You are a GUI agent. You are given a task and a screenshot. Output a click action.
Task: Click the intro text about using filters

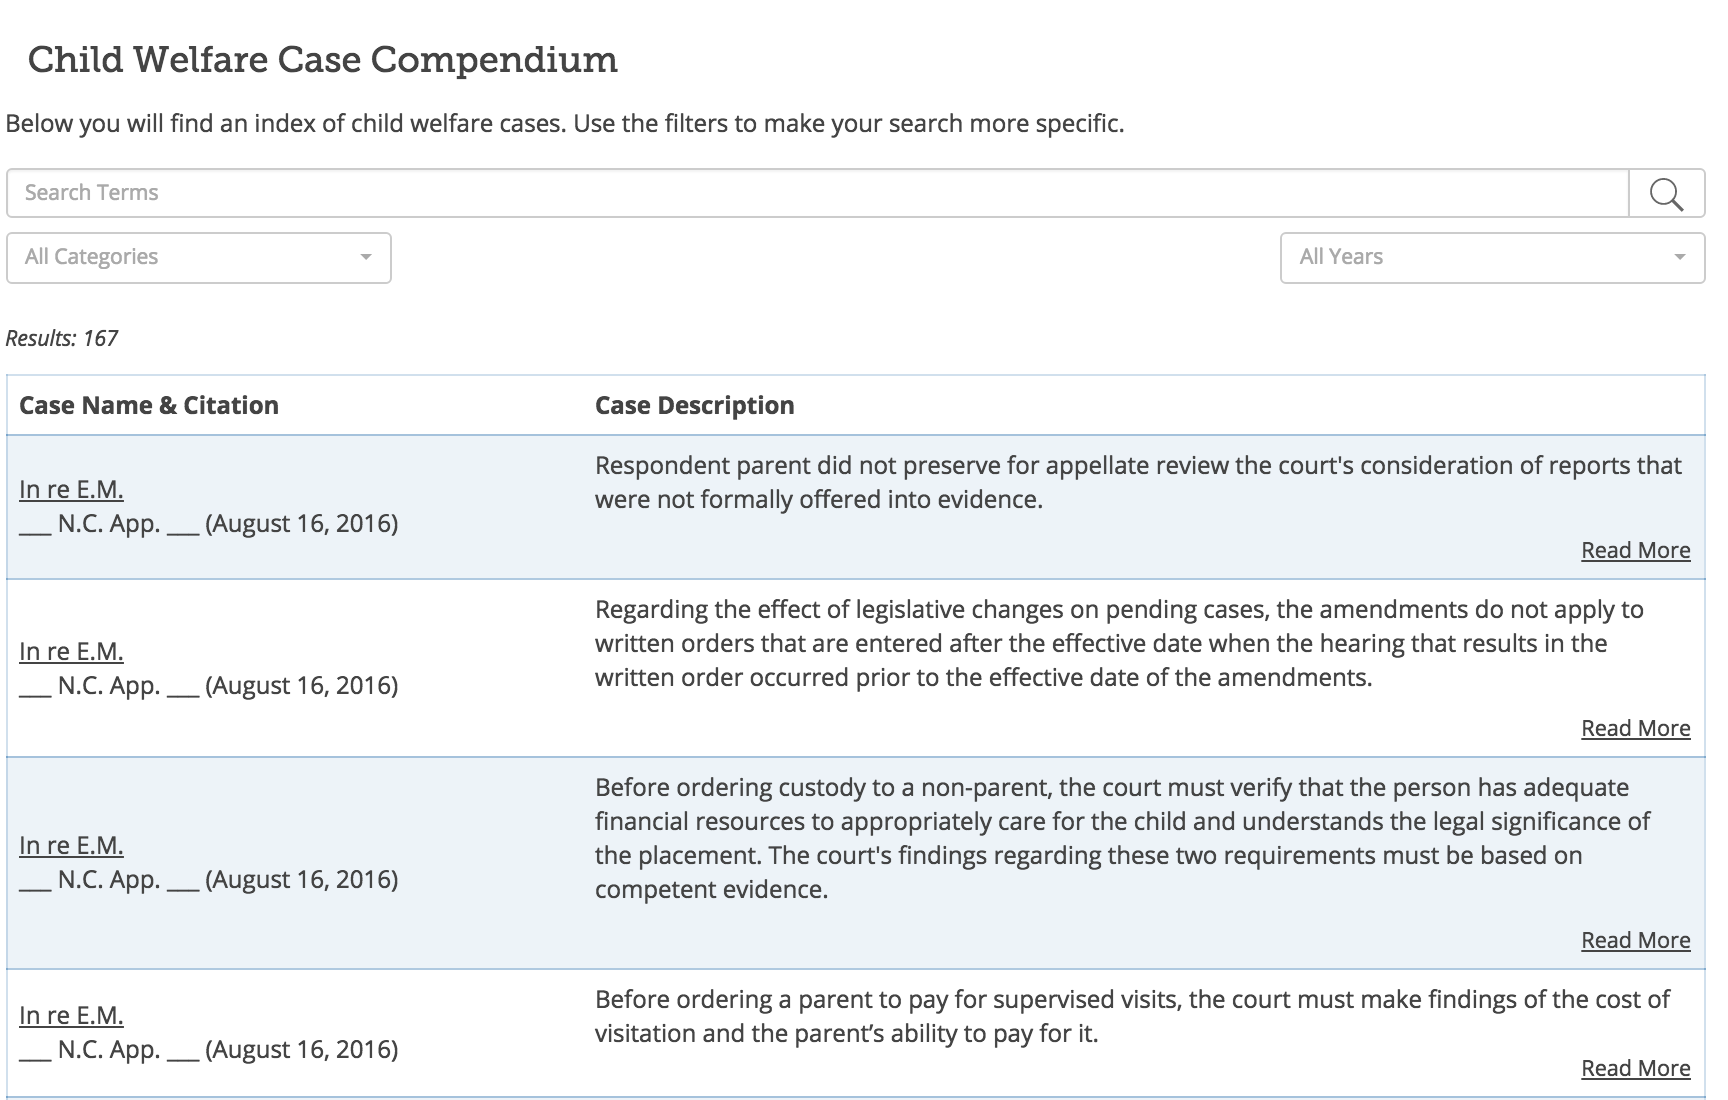pos(565,124)
